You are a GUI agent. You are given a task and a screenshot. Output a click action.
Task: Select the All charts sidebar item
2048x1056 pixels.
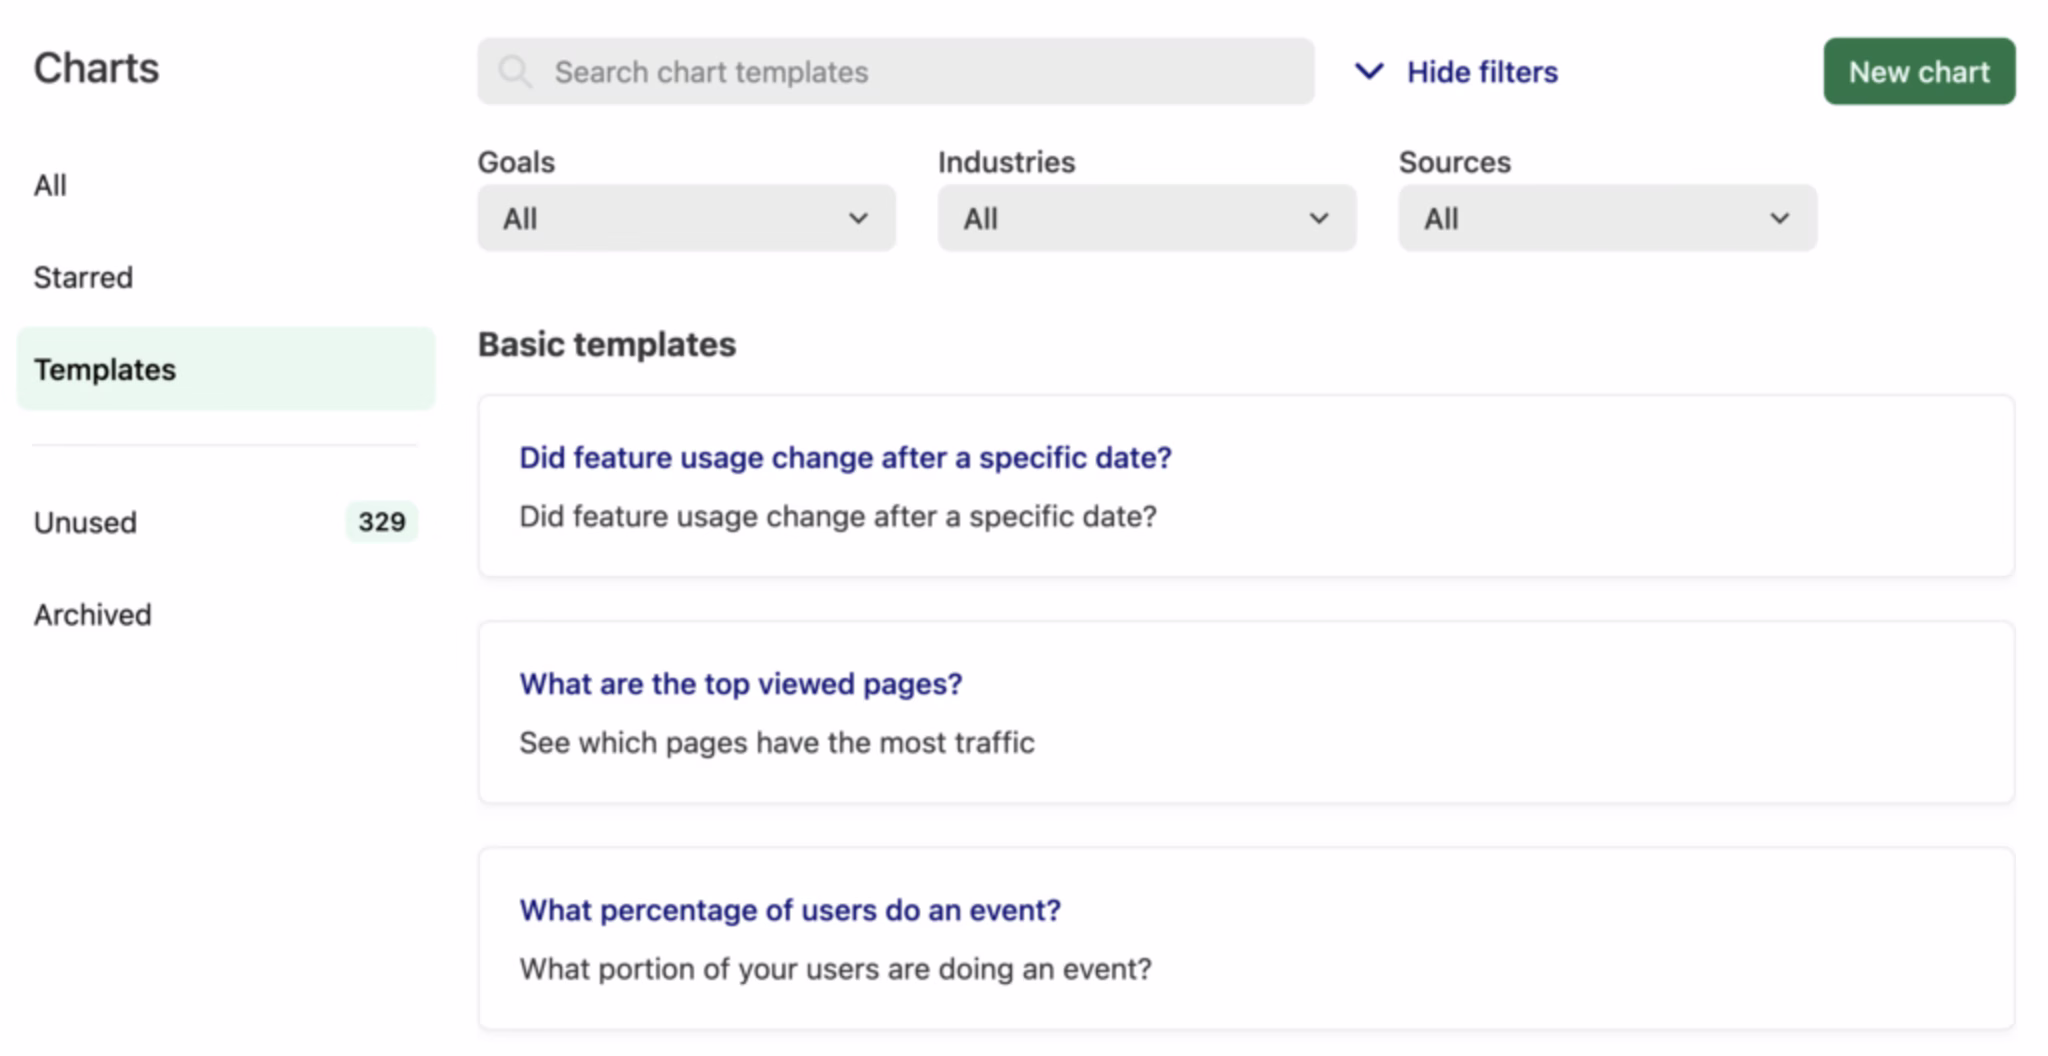(51, 185)
